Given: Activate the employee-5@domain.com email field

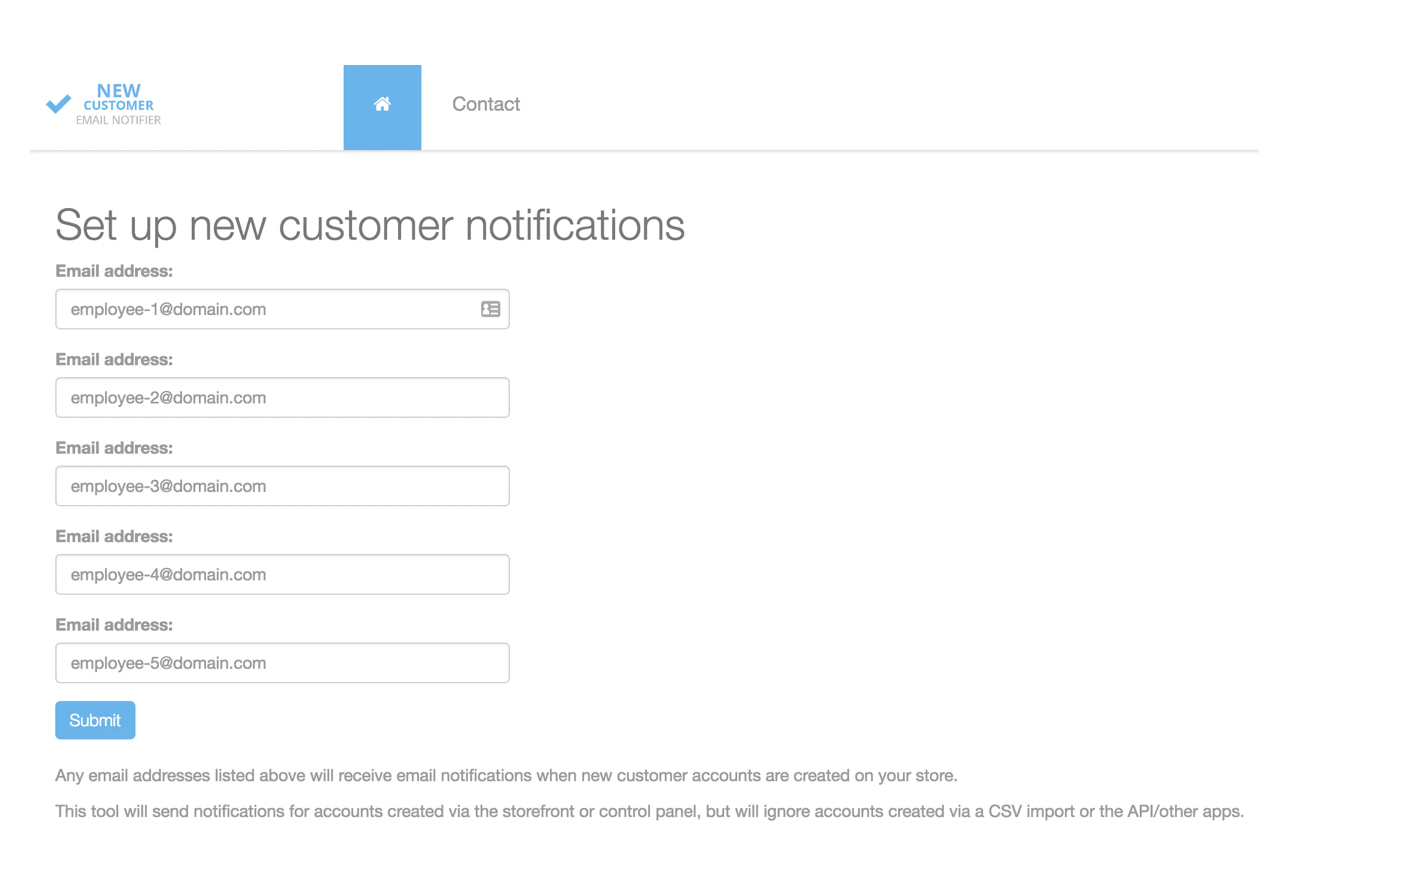Looking at the screenshot, I should pos(282,663).
